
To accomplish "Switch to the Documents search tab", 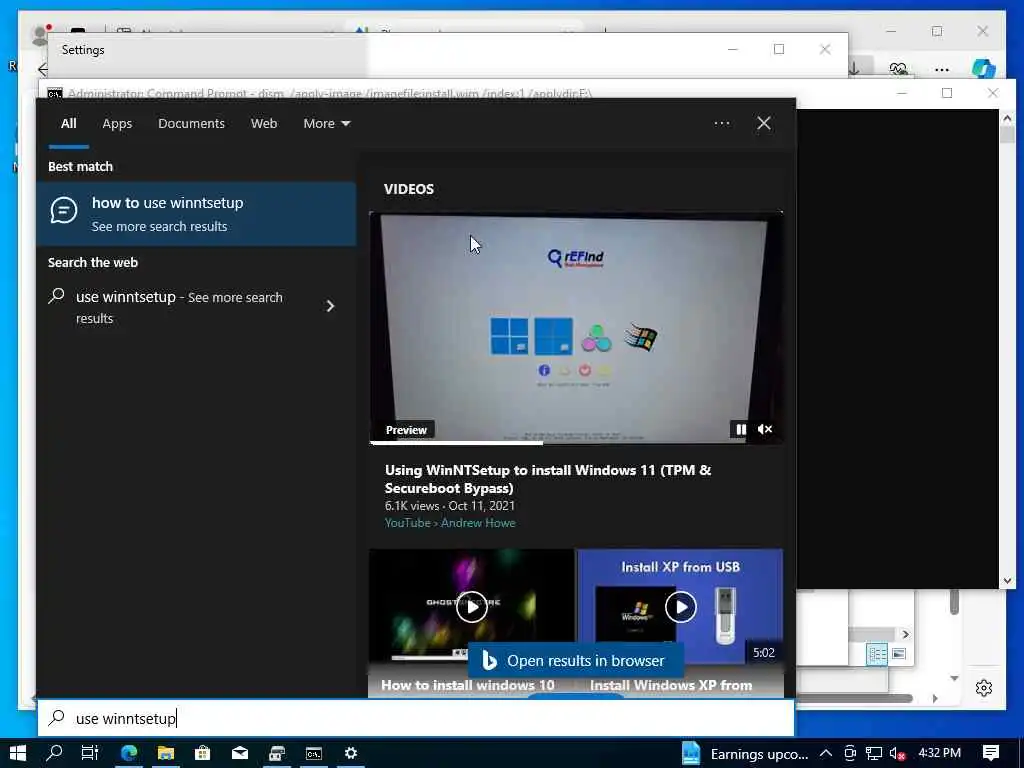I will [191, 123].
